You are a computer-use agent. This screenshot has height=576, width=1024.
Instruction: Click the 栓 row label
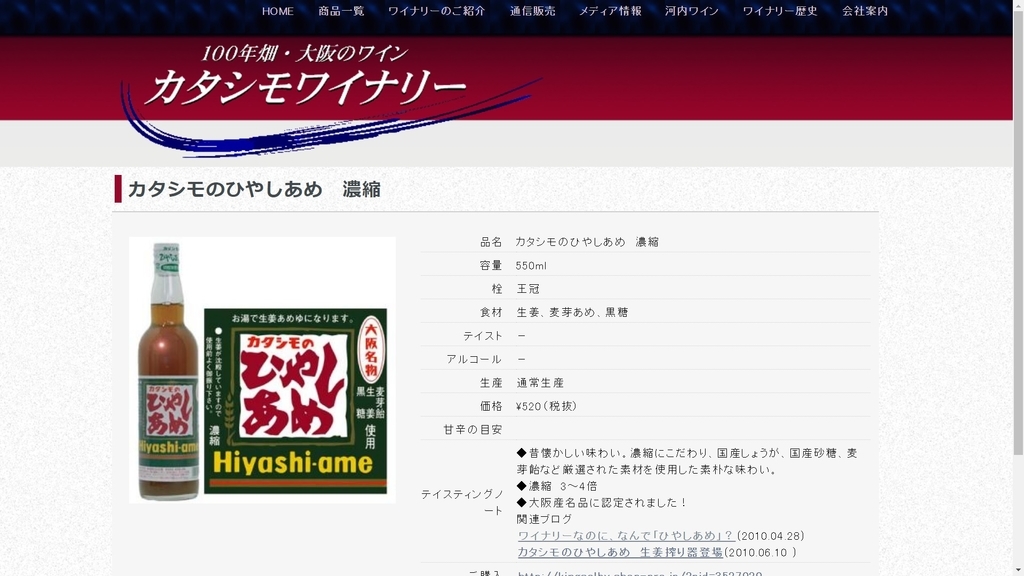click(497, 289)
